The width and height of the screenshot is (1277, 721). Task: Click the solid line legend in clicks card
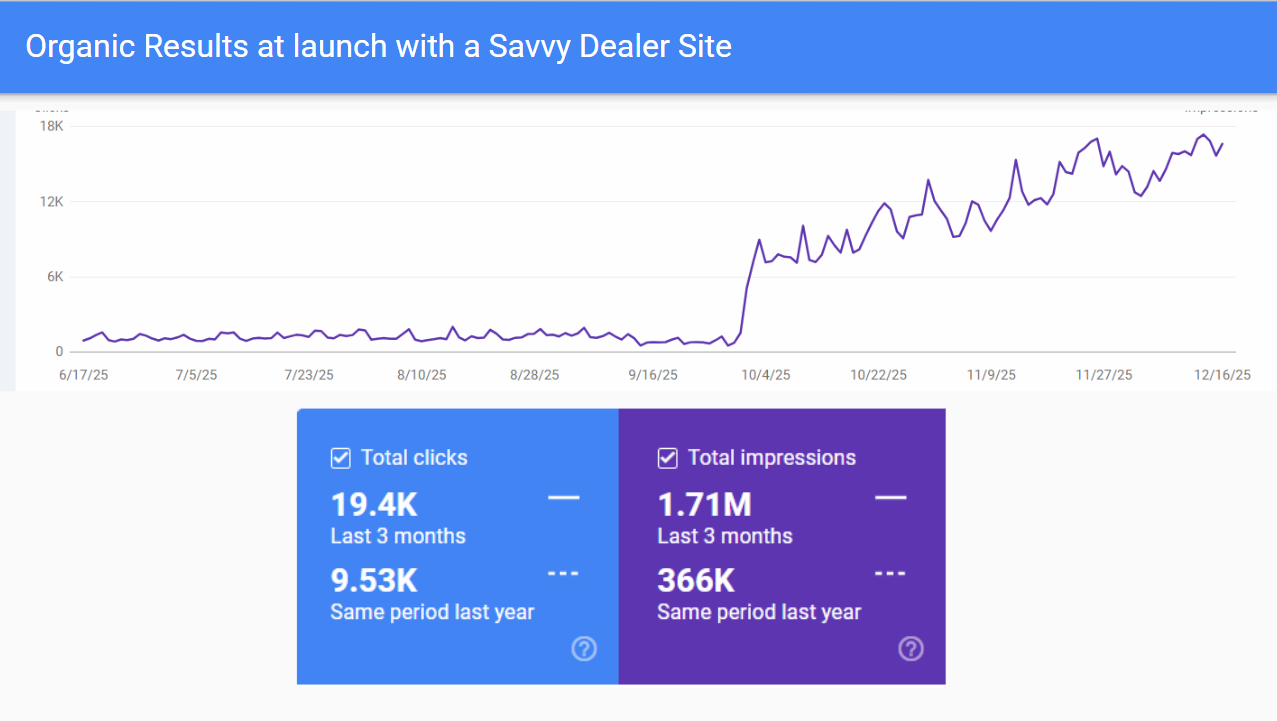tap(564, 497)
